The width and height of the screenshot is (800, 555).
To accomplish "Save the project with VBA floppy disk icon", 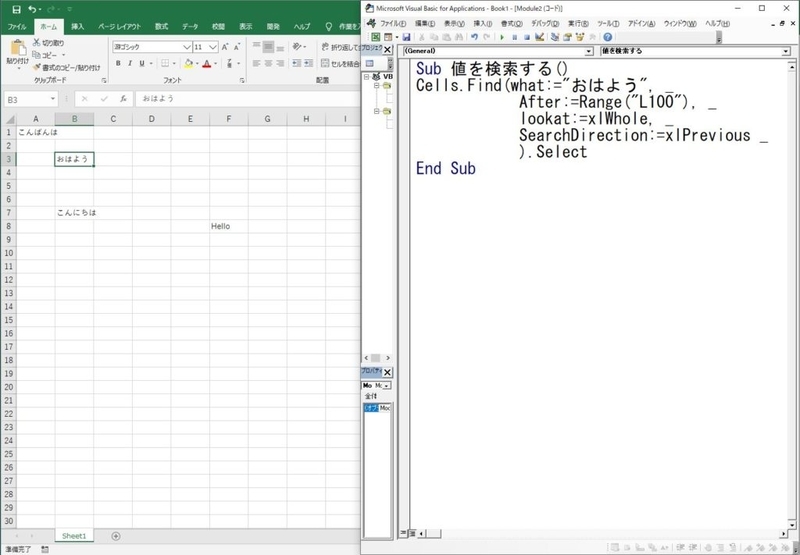I will (406, 37).
